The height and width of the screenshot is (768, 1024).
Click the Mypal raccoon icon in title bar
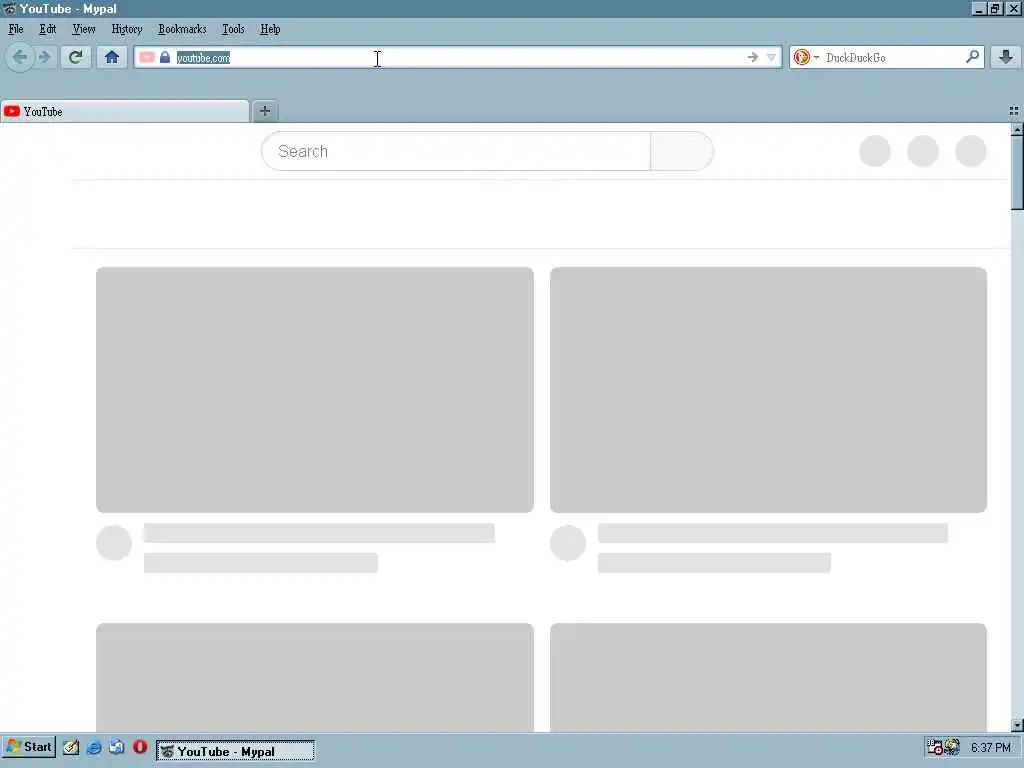(9, 8)
